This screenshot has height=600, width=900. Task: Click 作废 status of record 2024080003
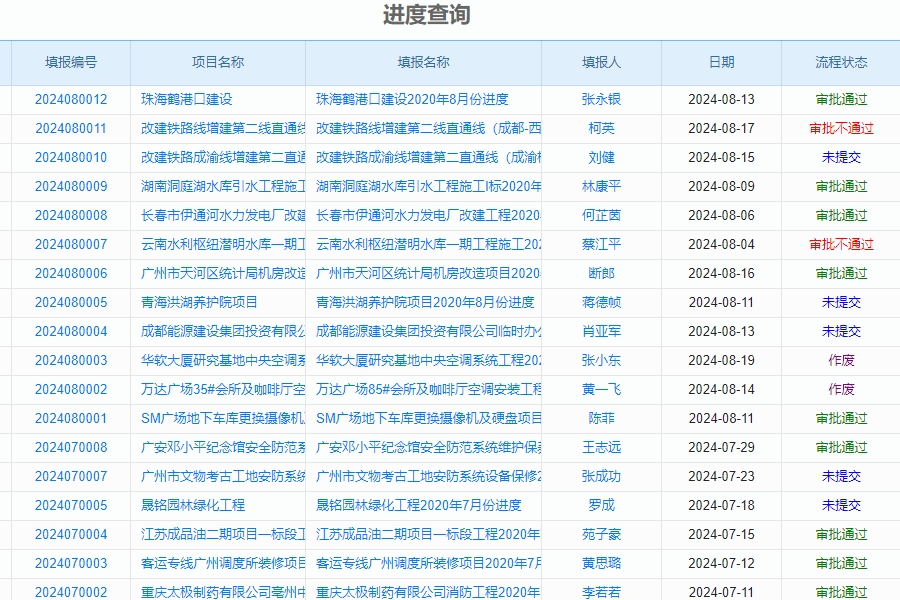point(841,360)
